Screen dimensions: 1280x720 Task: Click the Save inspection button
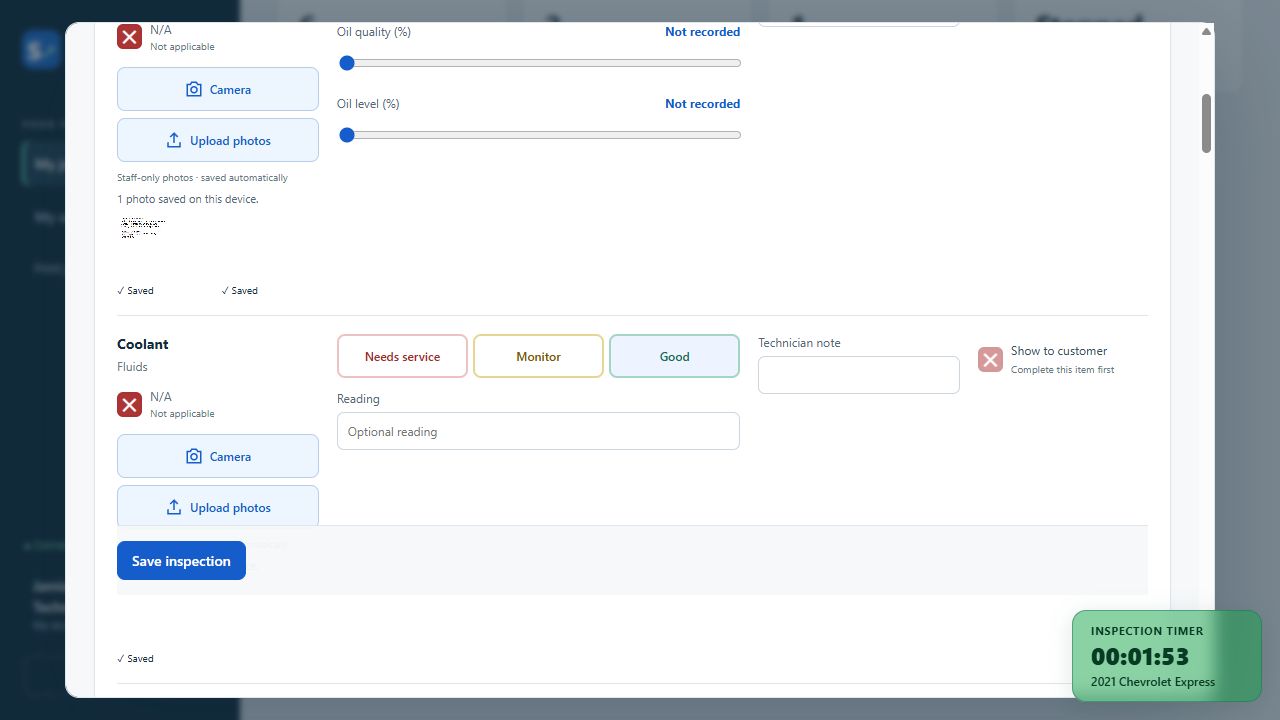pyautogui.click(x=181, y=561)
